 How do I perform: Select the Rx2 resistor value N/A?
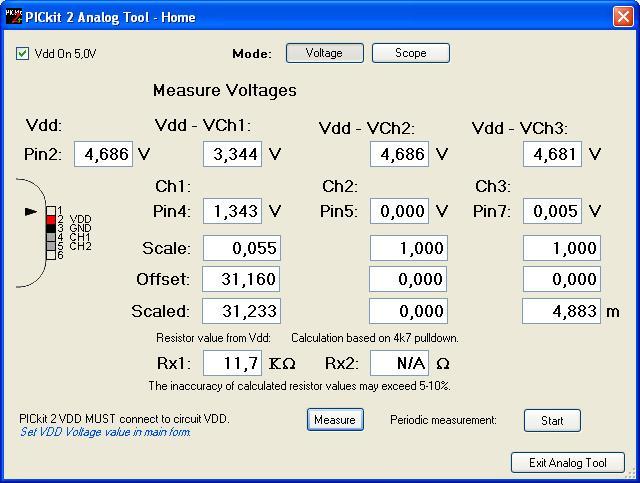(400, 363)
